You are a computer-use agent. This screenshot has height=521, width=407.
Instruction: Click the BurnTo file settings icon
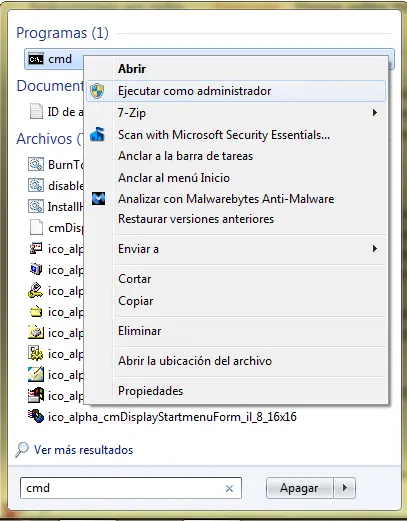coord(36,164)
